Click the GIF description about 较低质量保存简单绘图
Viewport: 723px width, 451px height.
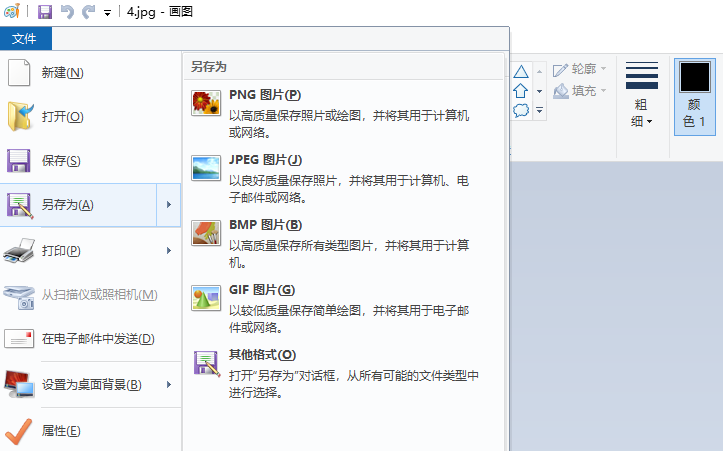coord(349,319)
